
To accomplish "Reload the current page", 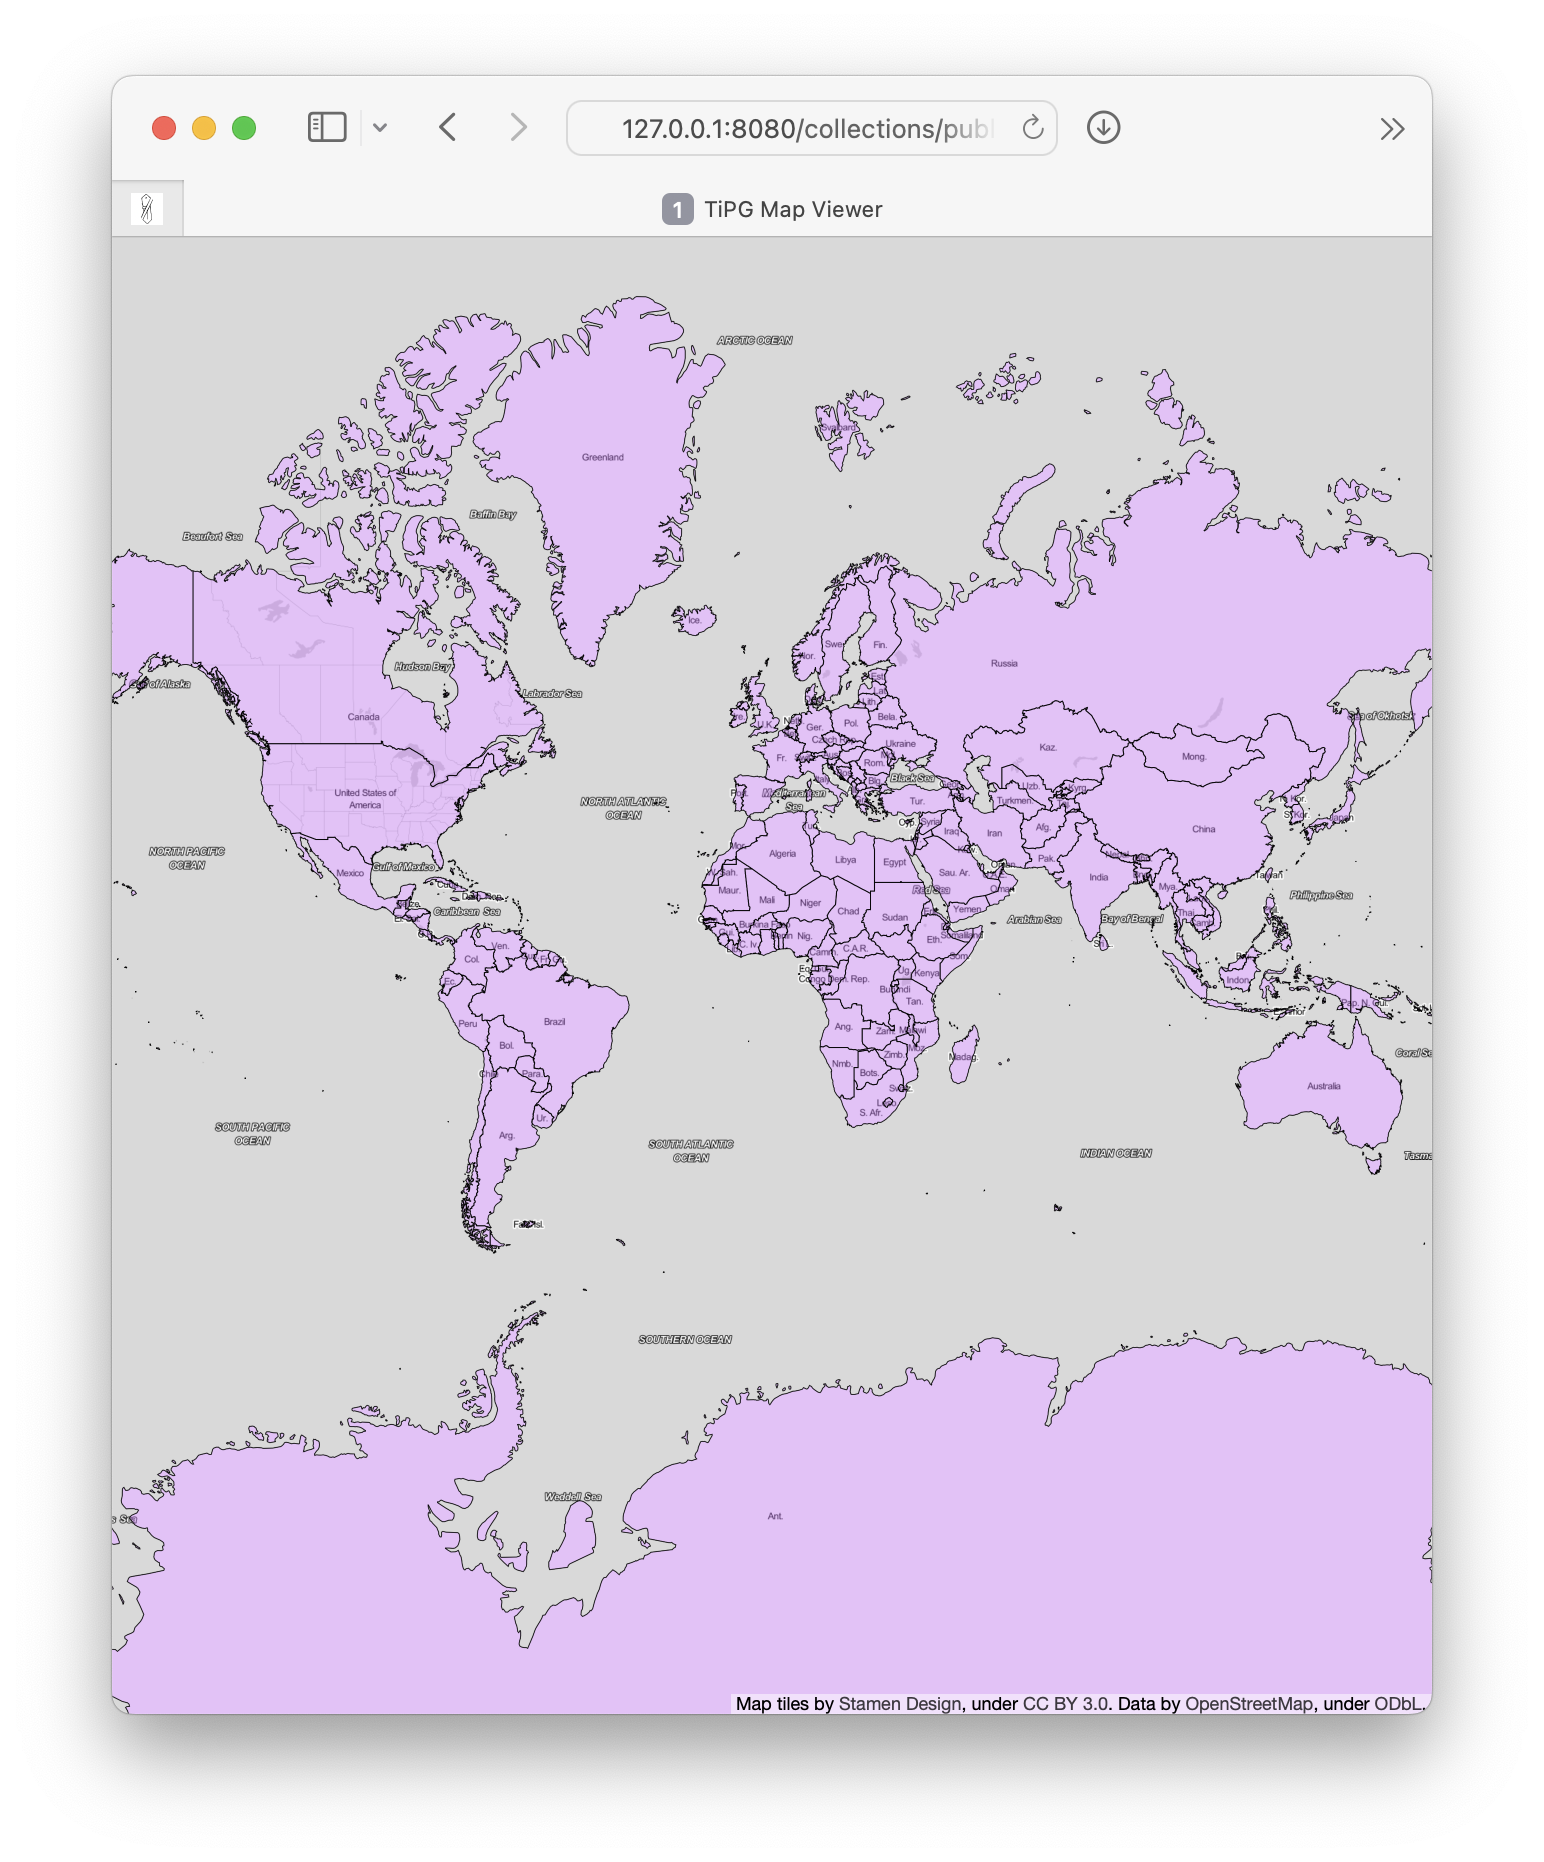I will 1032,128.
